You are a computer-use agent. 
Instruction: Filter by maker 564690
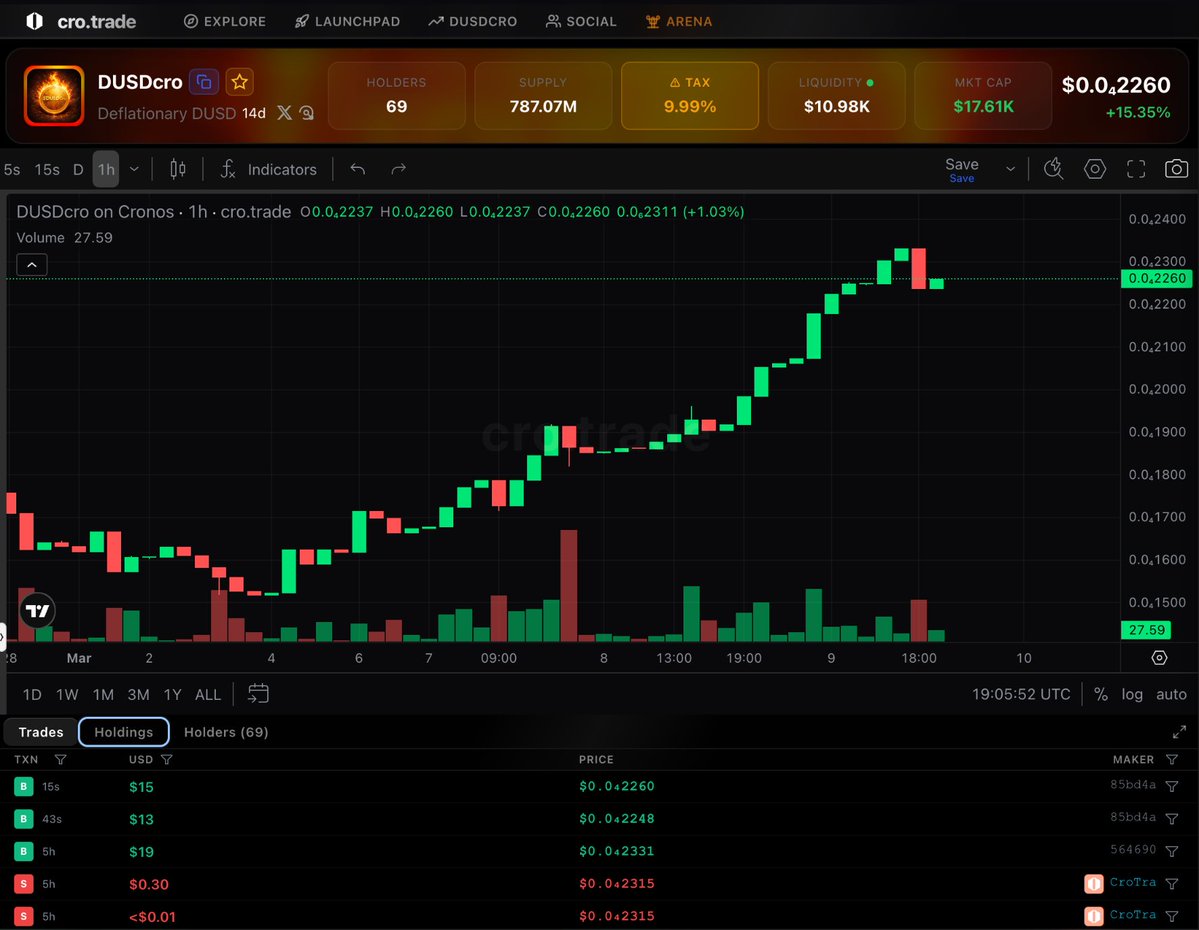(1171, 851)
